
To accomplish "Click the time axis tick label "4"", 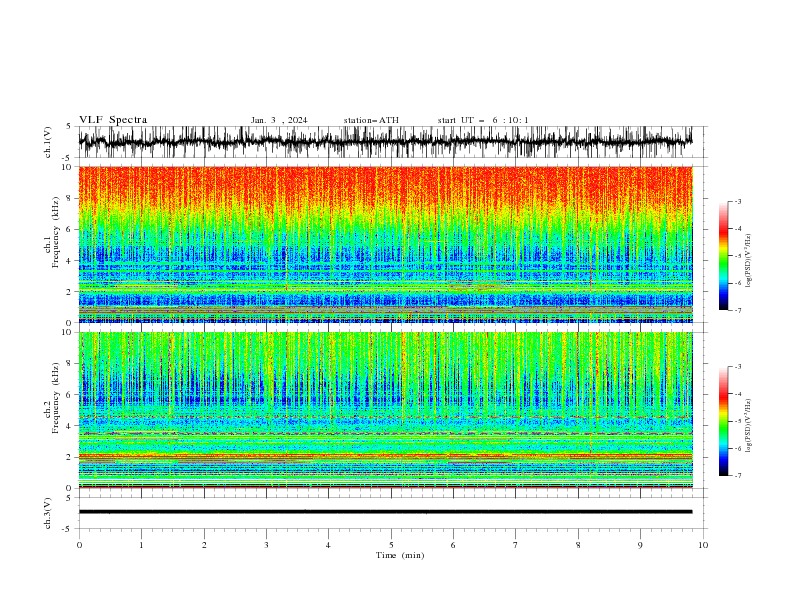I will coord(328,545).
